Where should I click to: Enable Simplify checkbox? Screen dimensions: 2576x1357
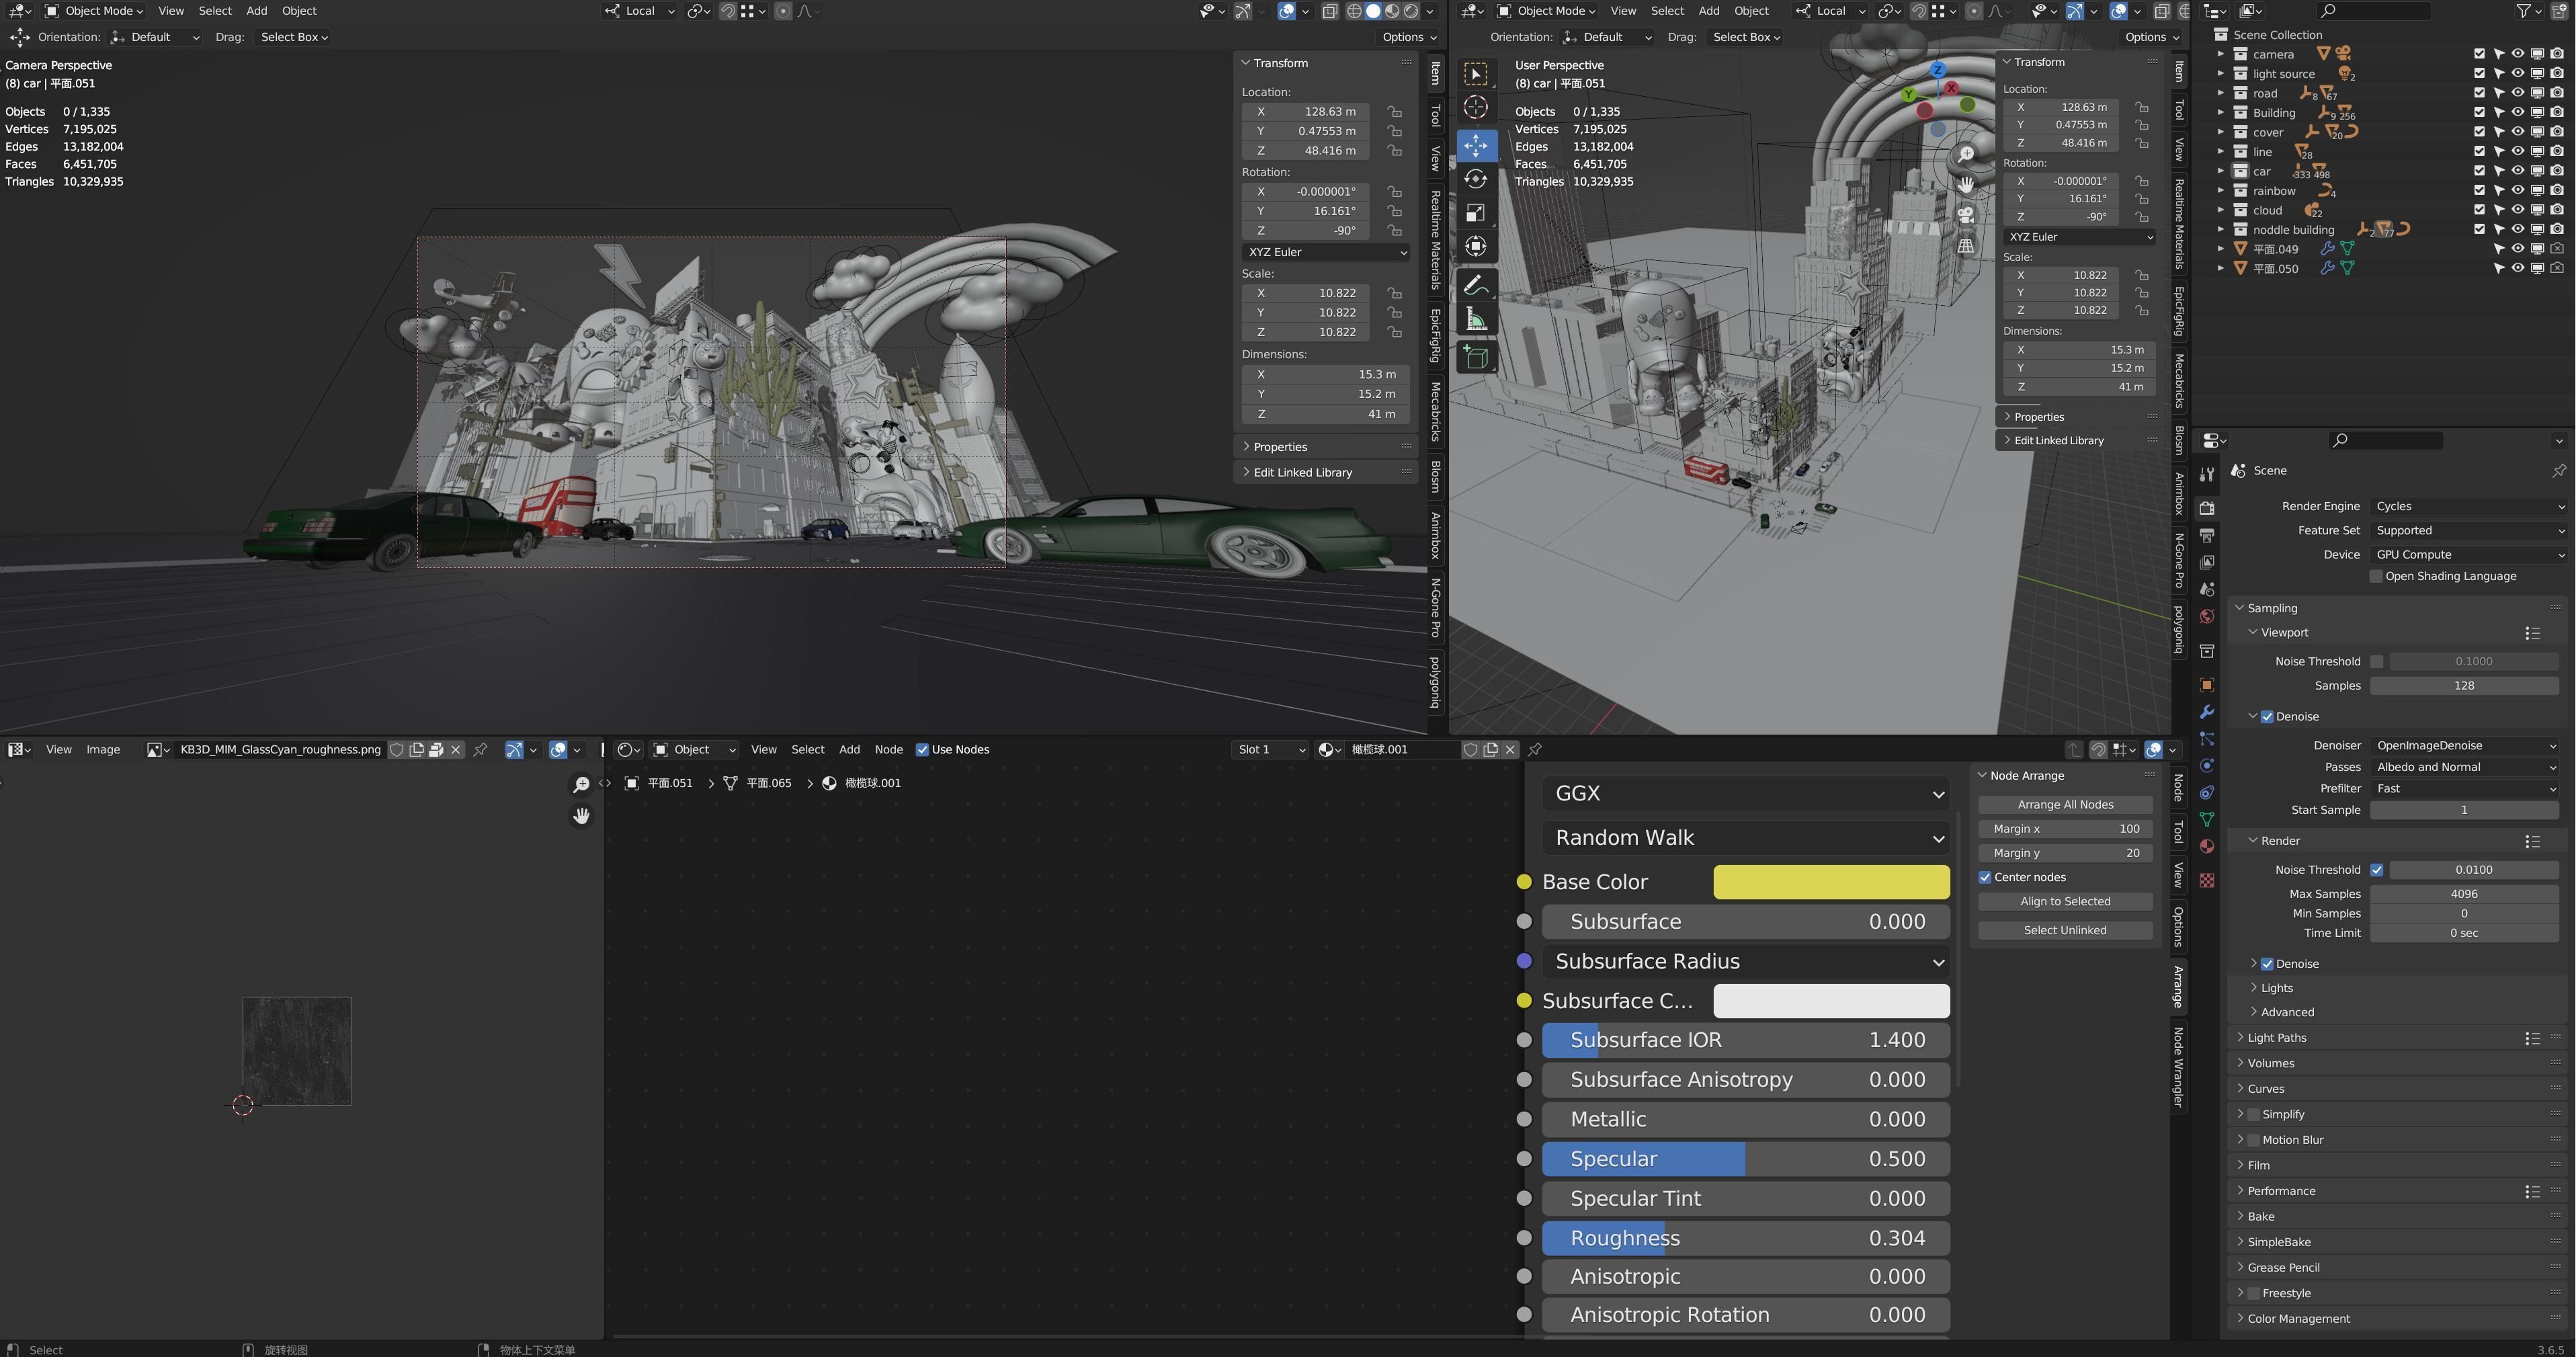pos(2253,1114)
